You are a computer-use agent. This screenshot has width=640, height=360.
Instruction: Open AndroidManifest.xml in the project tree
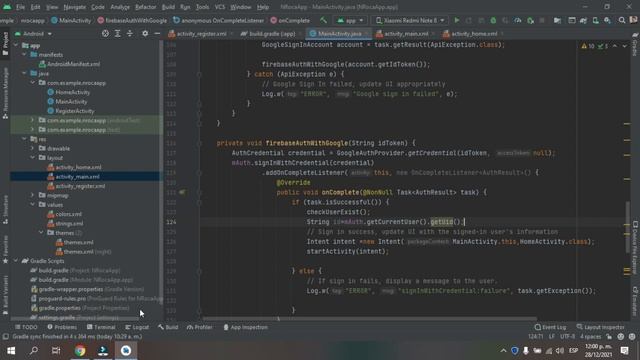[69, 64]
